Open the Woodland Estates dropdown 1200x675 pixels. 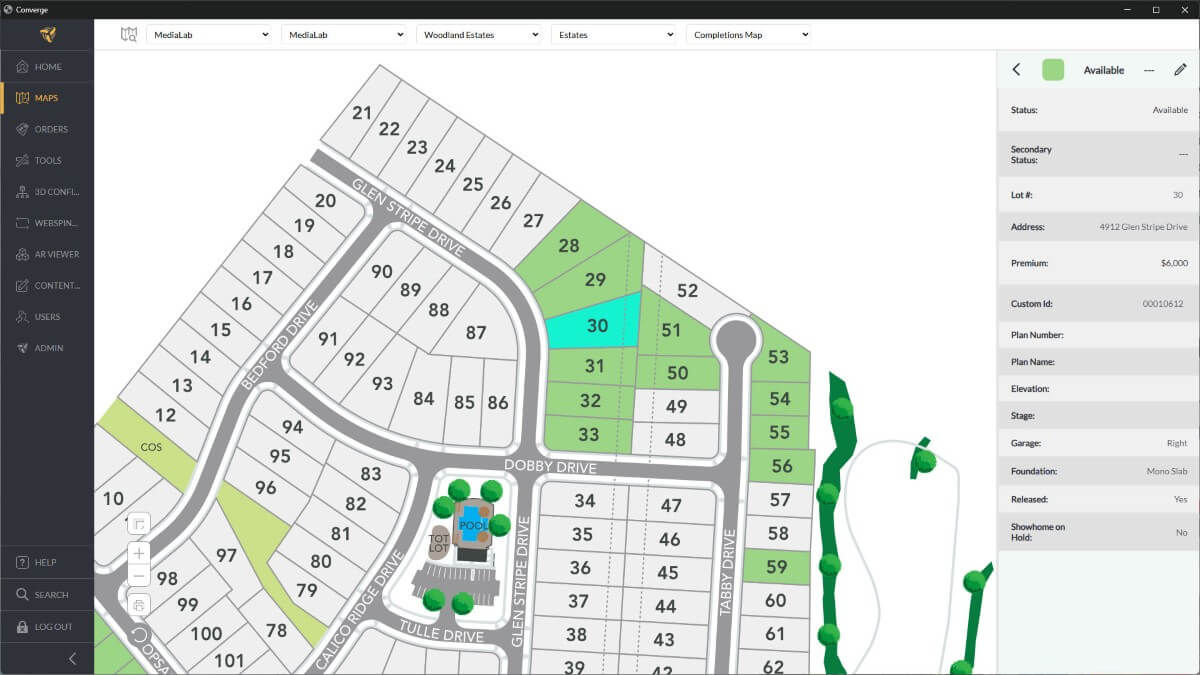pyautogui.click(x=478, y=35)
